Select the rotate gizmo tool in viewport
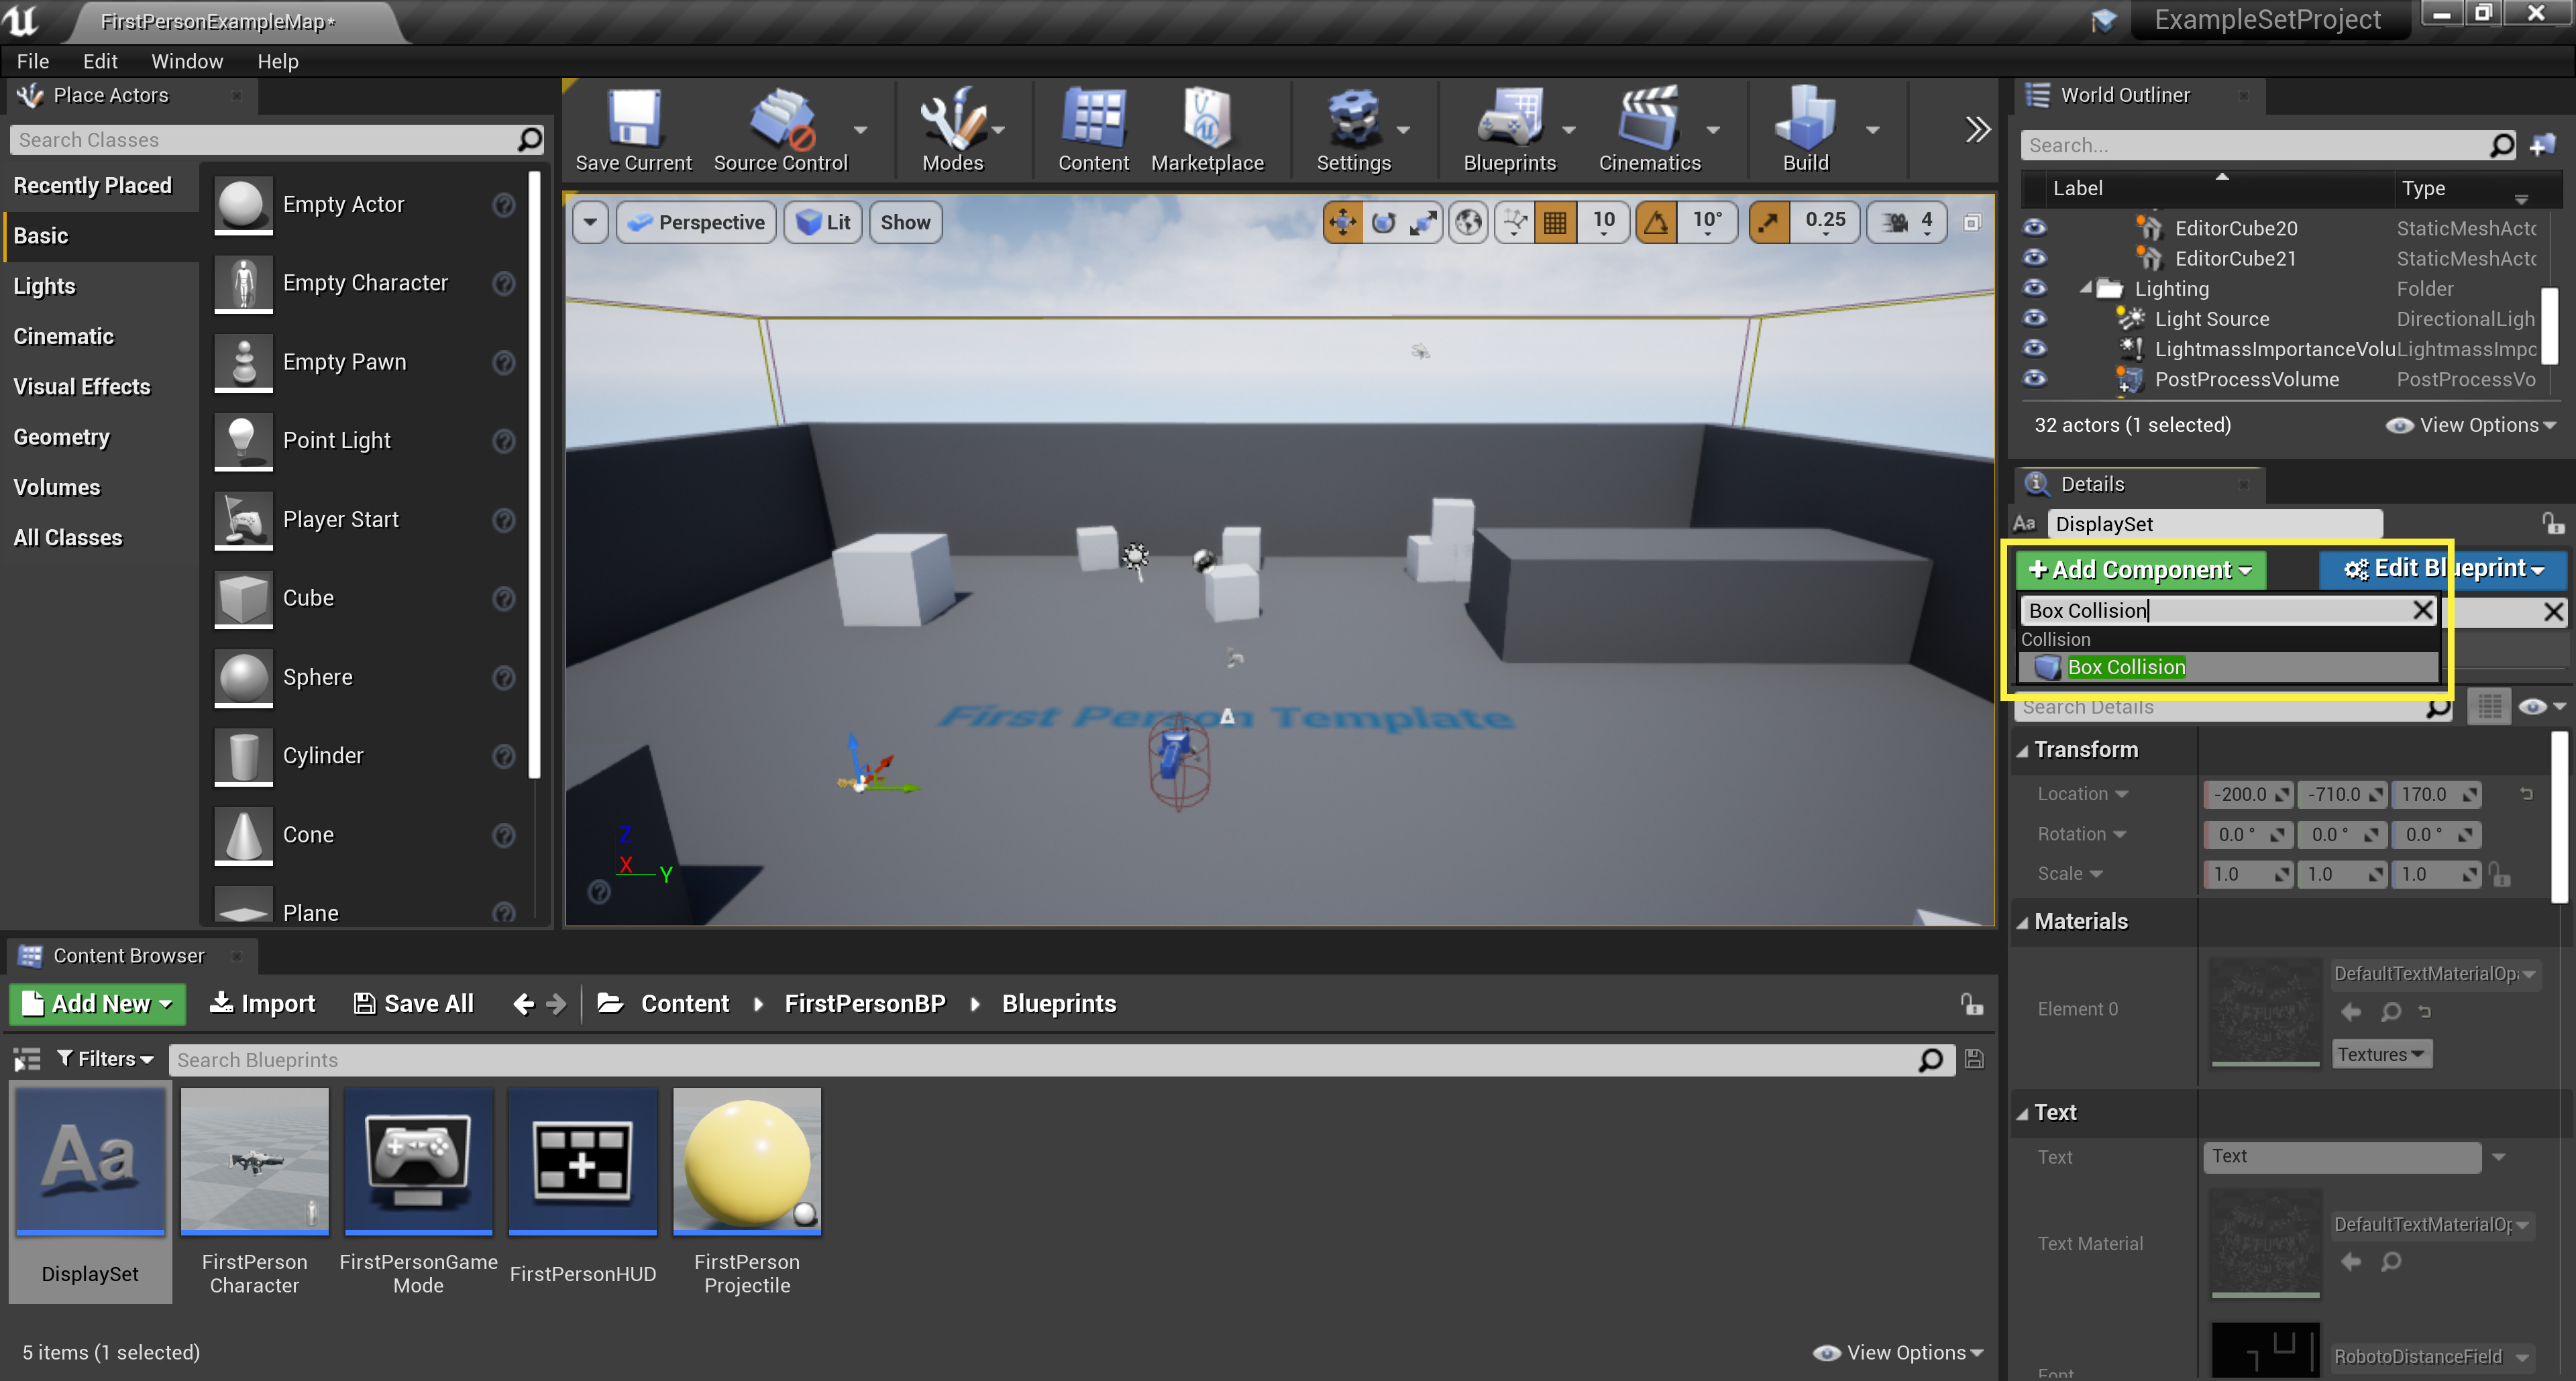This screenshot has height=1381, width=2576. pyautogui.click(x=1383, y=222)
